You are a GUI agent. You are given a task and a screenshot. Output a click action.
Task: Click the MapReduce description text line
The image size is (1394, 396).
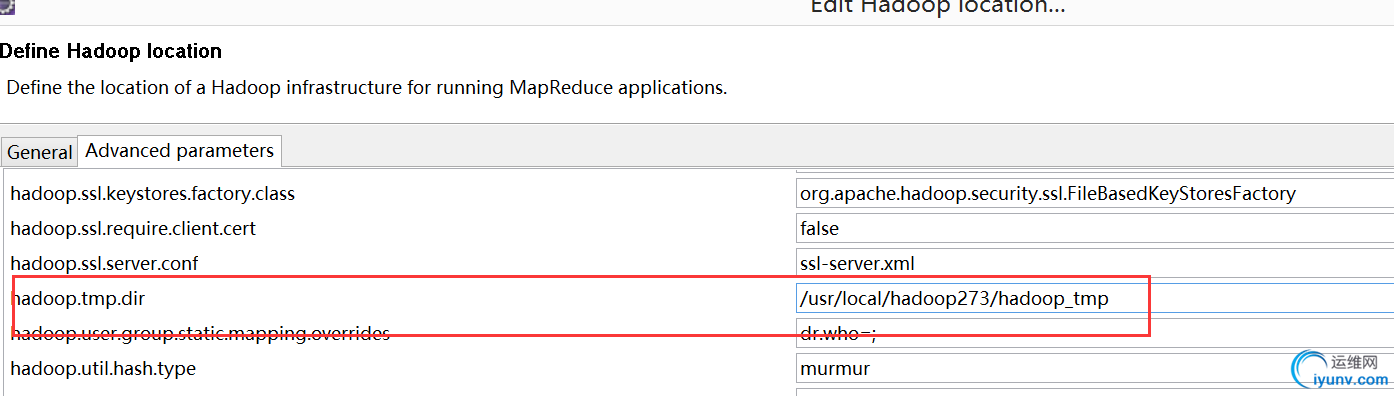coord(367,87)
